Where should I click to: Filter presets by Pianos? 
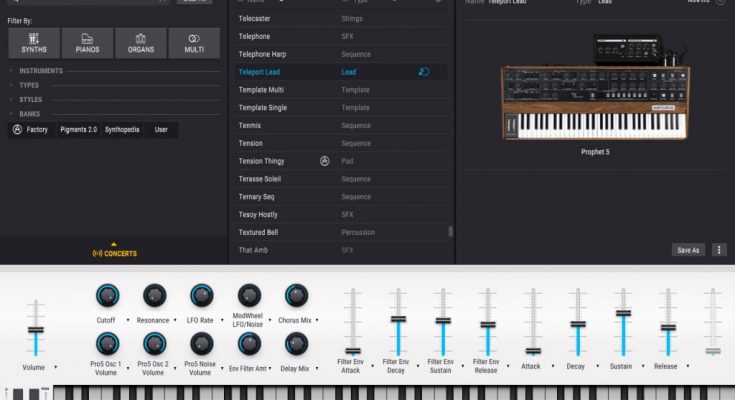[x=87, y=42]
